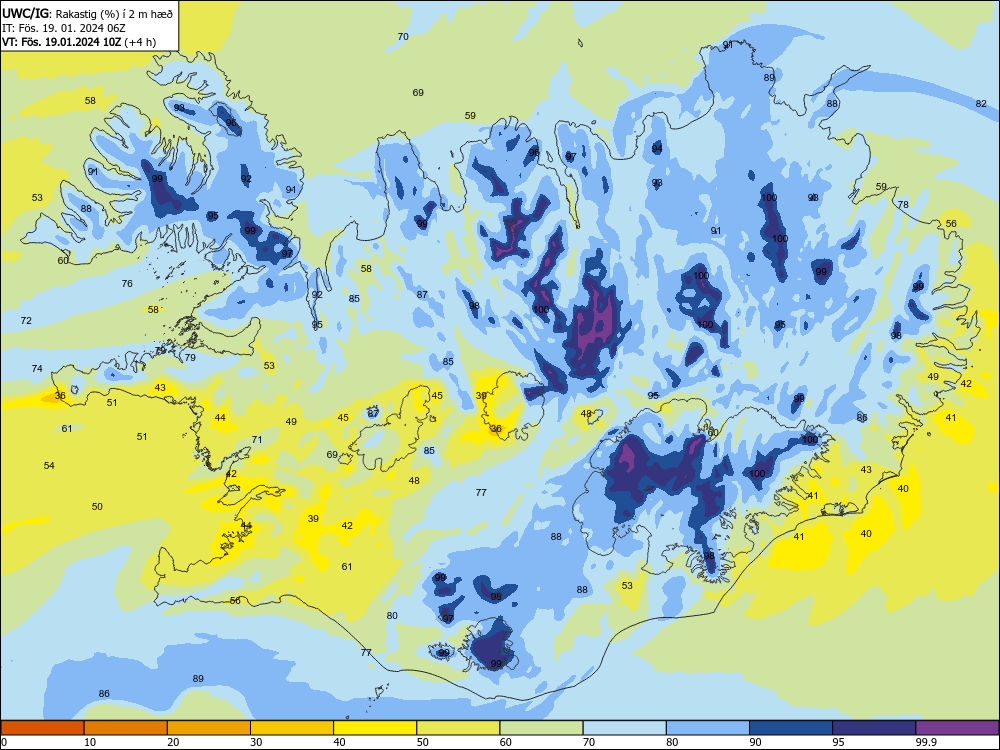Click the initial time line 'IT: Fös. 19. 01. 2024 06Z'

pos(66,27)
